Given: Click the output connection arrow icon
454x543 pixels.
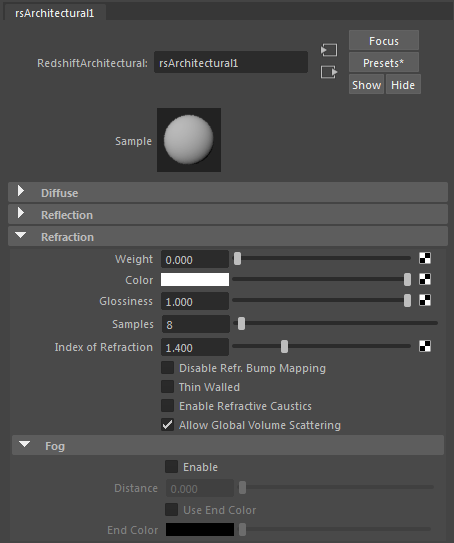Looking at the screenshot, I should click(329, 72).
